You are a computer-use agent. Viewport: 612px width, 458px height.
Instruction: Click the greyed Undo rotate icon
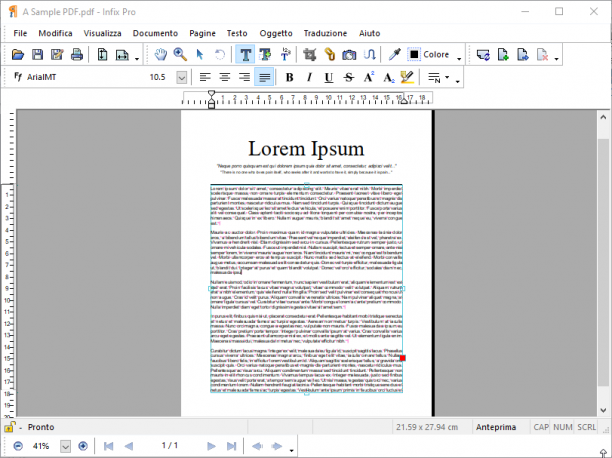coord(220,55)
